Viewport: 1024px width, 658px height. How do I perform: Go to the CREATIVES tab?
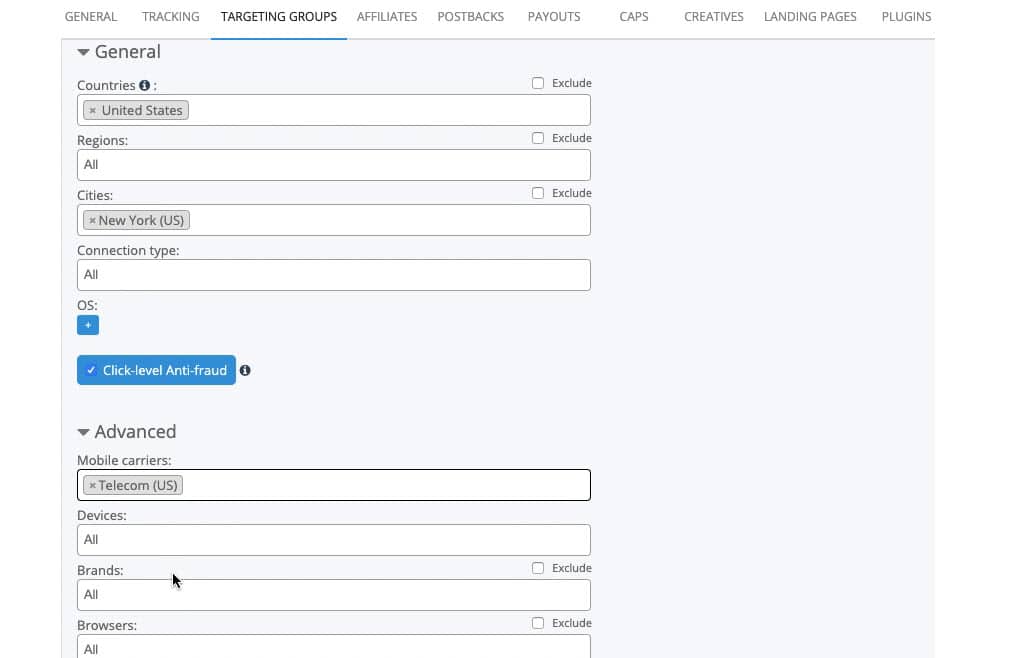pyautogui.click(x=714, y=16)
